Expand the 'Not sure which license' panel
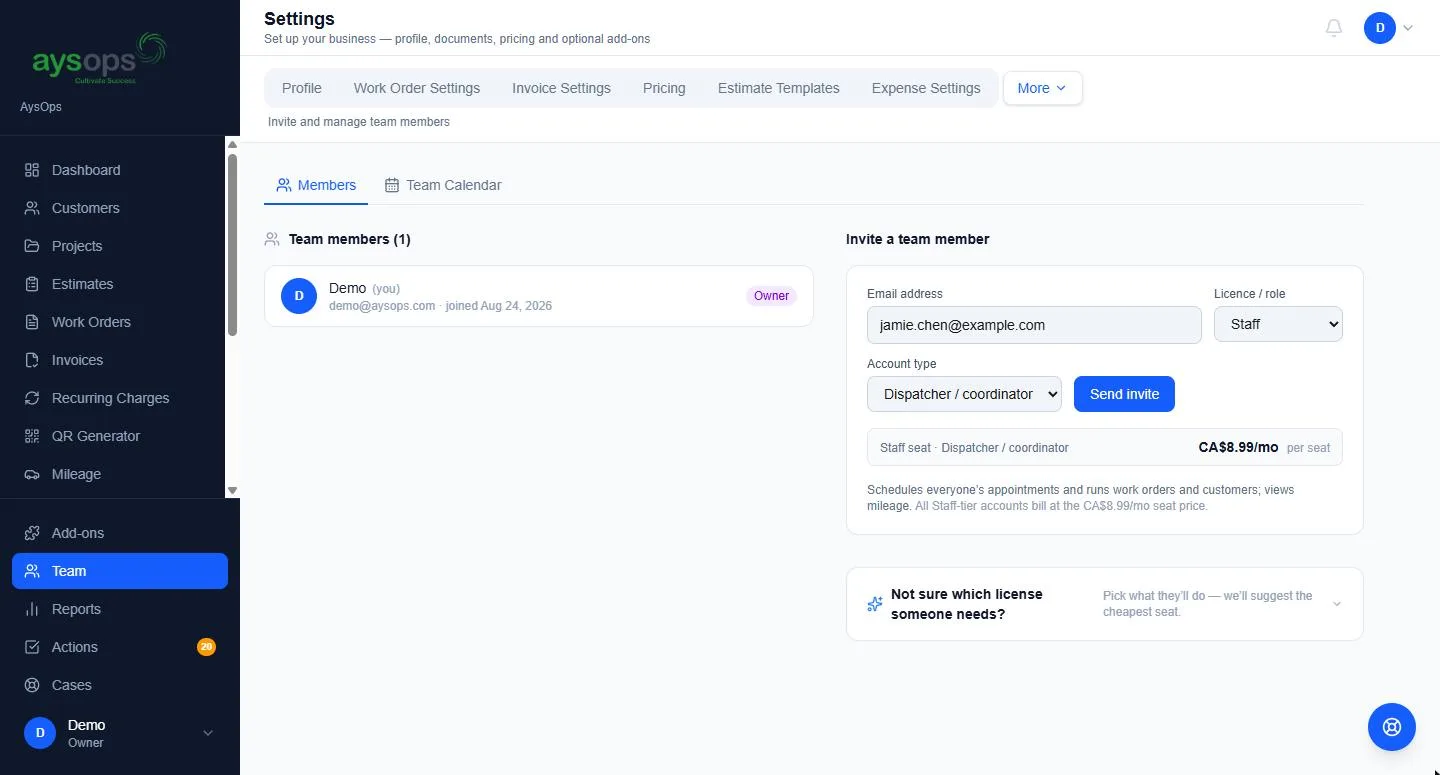This screenshot has height=775, width=1440. (1105, 604)
